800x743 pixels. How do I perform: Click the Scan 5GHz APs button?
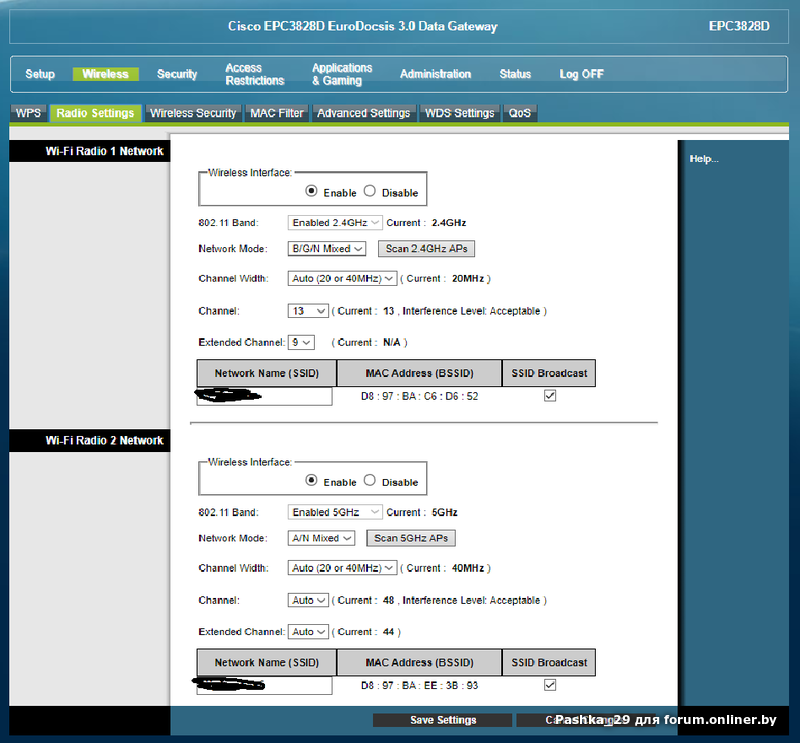(x=411, y=538)
